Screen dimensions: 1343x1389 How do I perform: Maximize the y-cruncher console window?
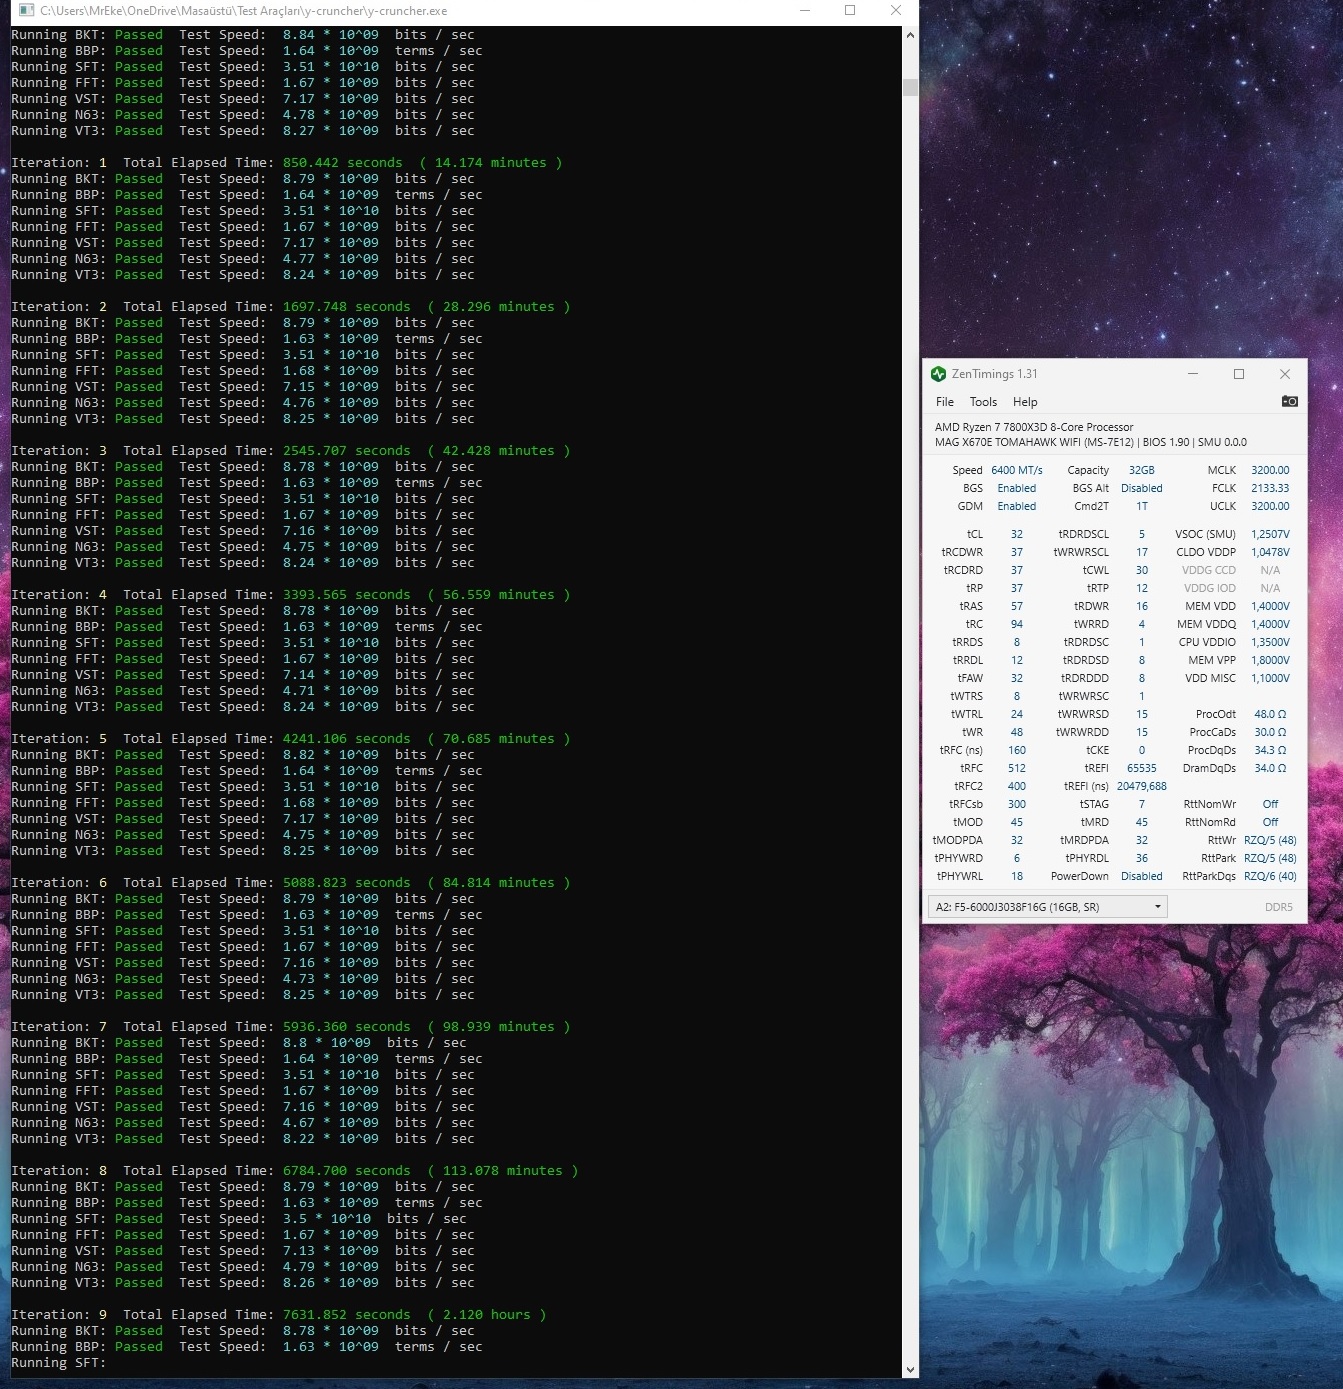pos(850,10)
